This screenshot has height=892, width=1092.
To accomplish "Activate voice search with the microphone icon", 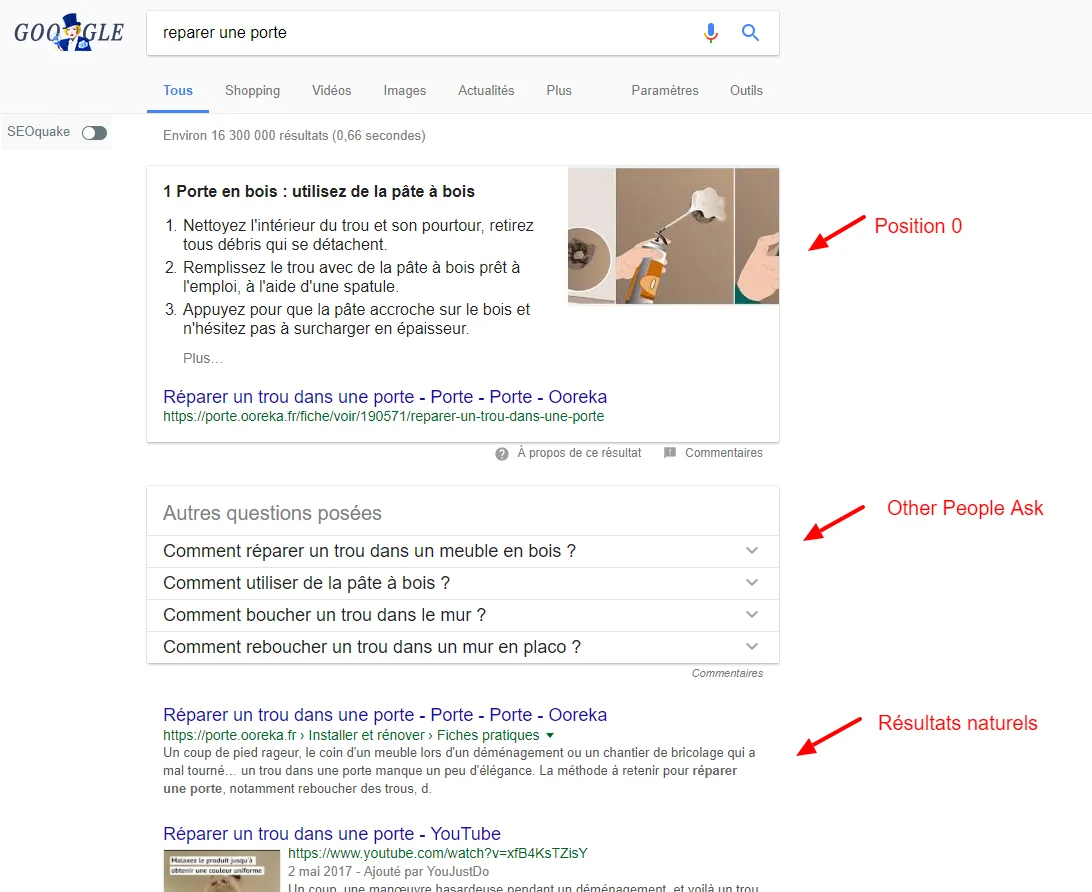I will (711, 32).
